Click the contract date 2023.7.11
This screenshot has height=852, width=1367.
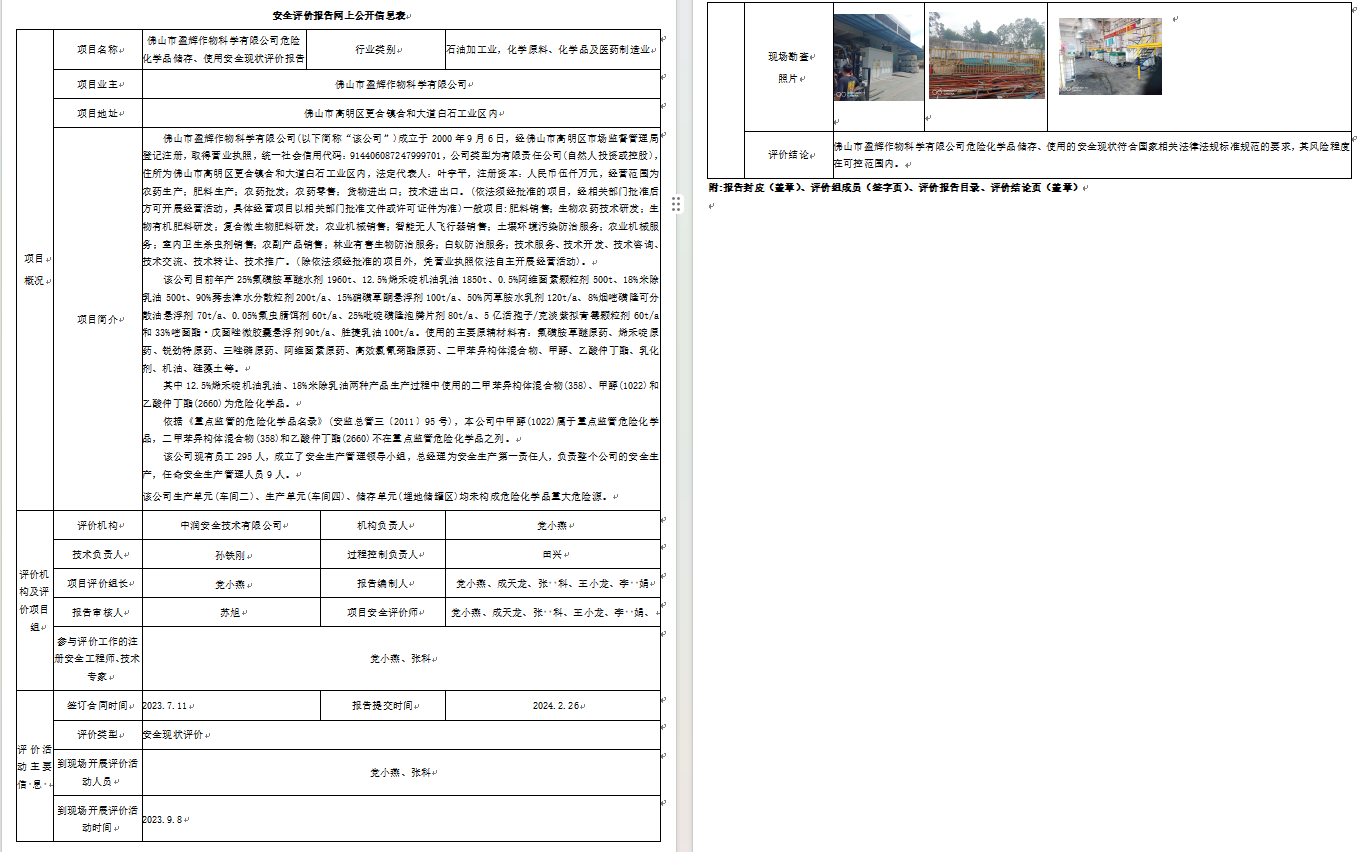[165, 705]
